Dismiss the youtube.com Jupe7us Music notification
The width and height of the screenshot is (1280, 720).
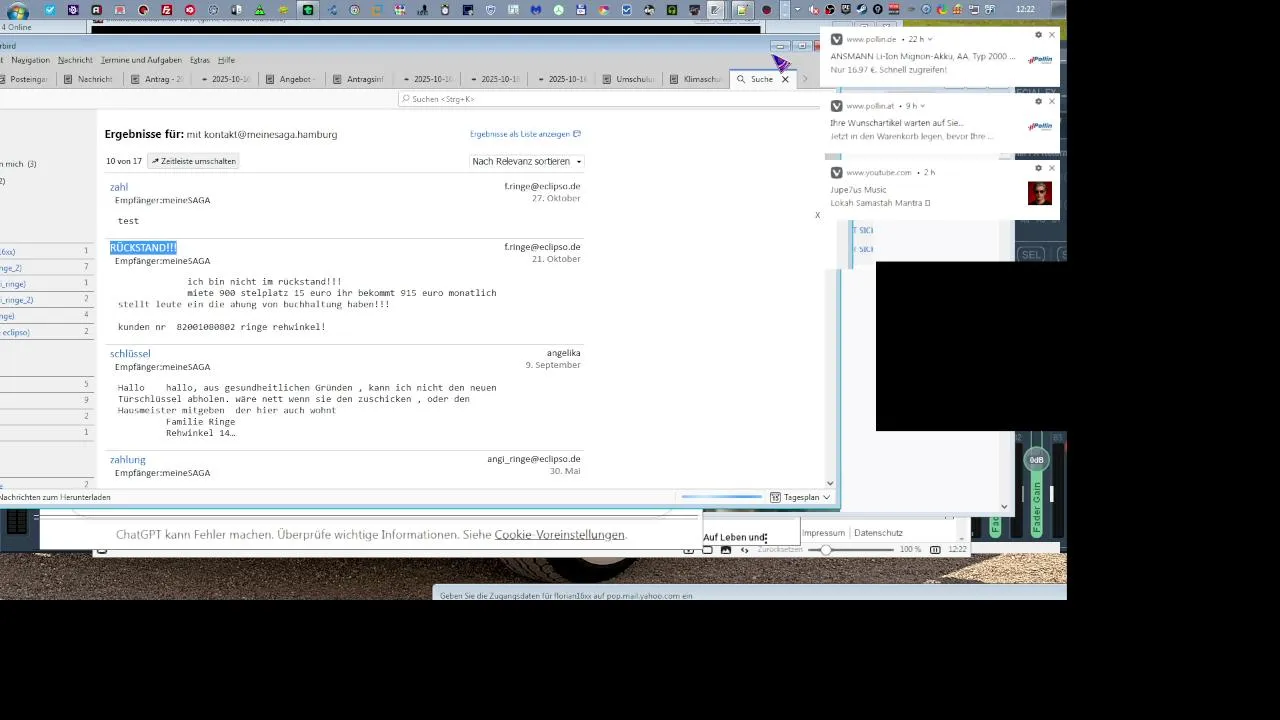point(1051,168)
